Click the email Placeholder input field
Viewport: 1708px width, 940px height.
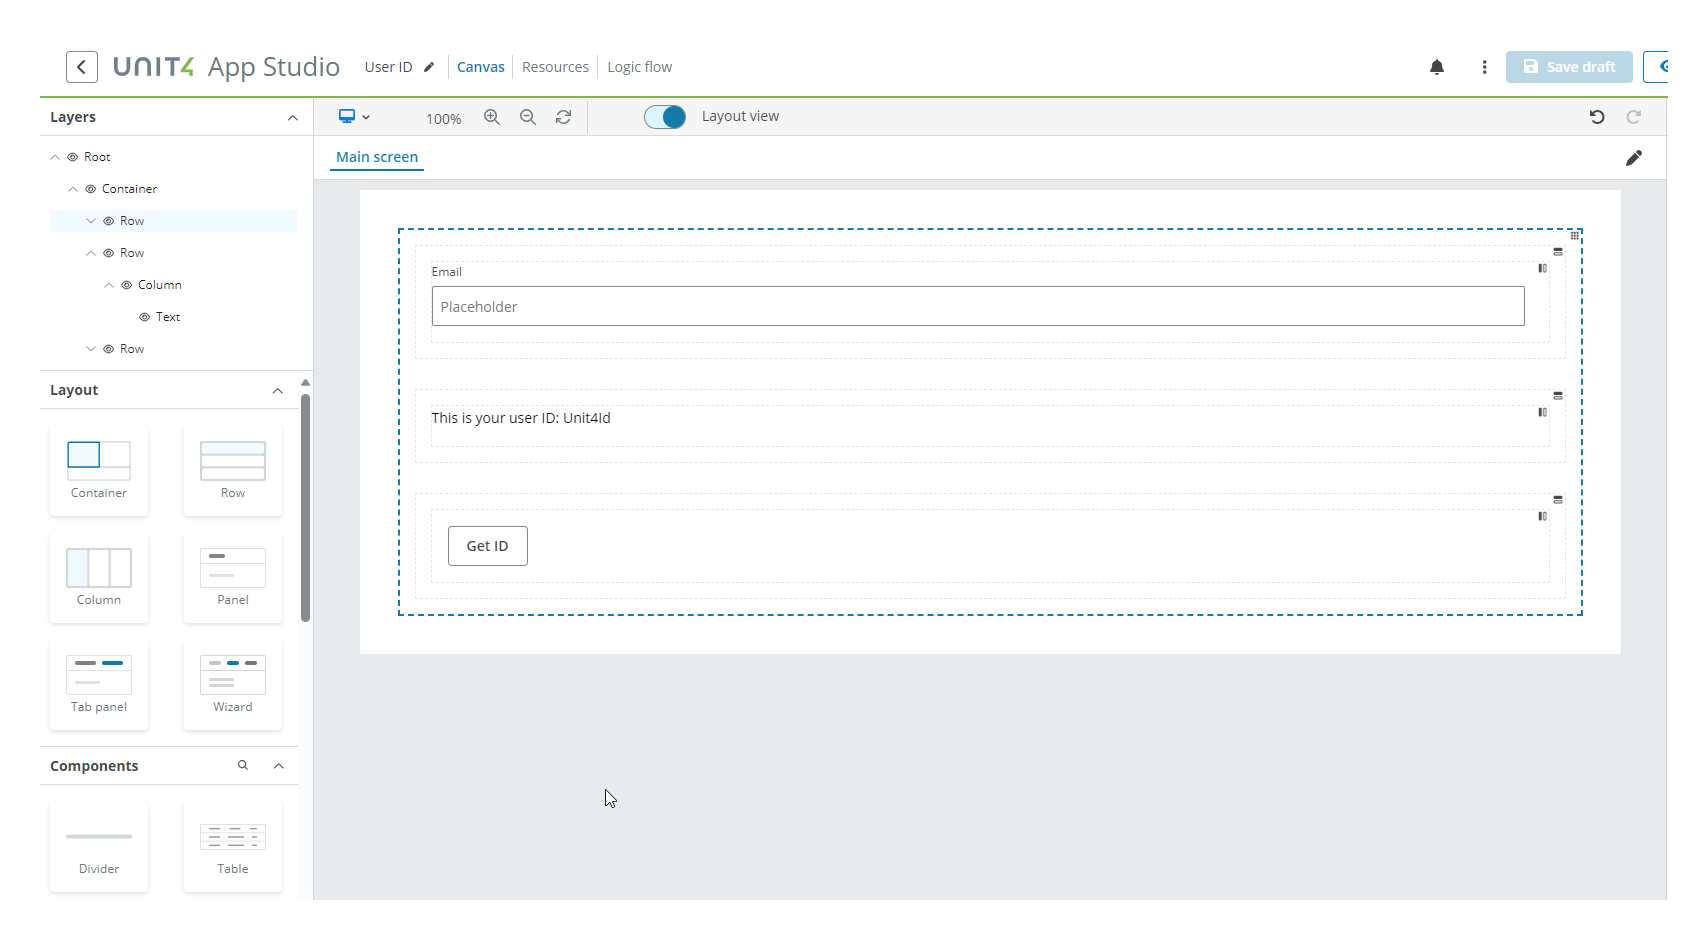[x=977, y=306]
